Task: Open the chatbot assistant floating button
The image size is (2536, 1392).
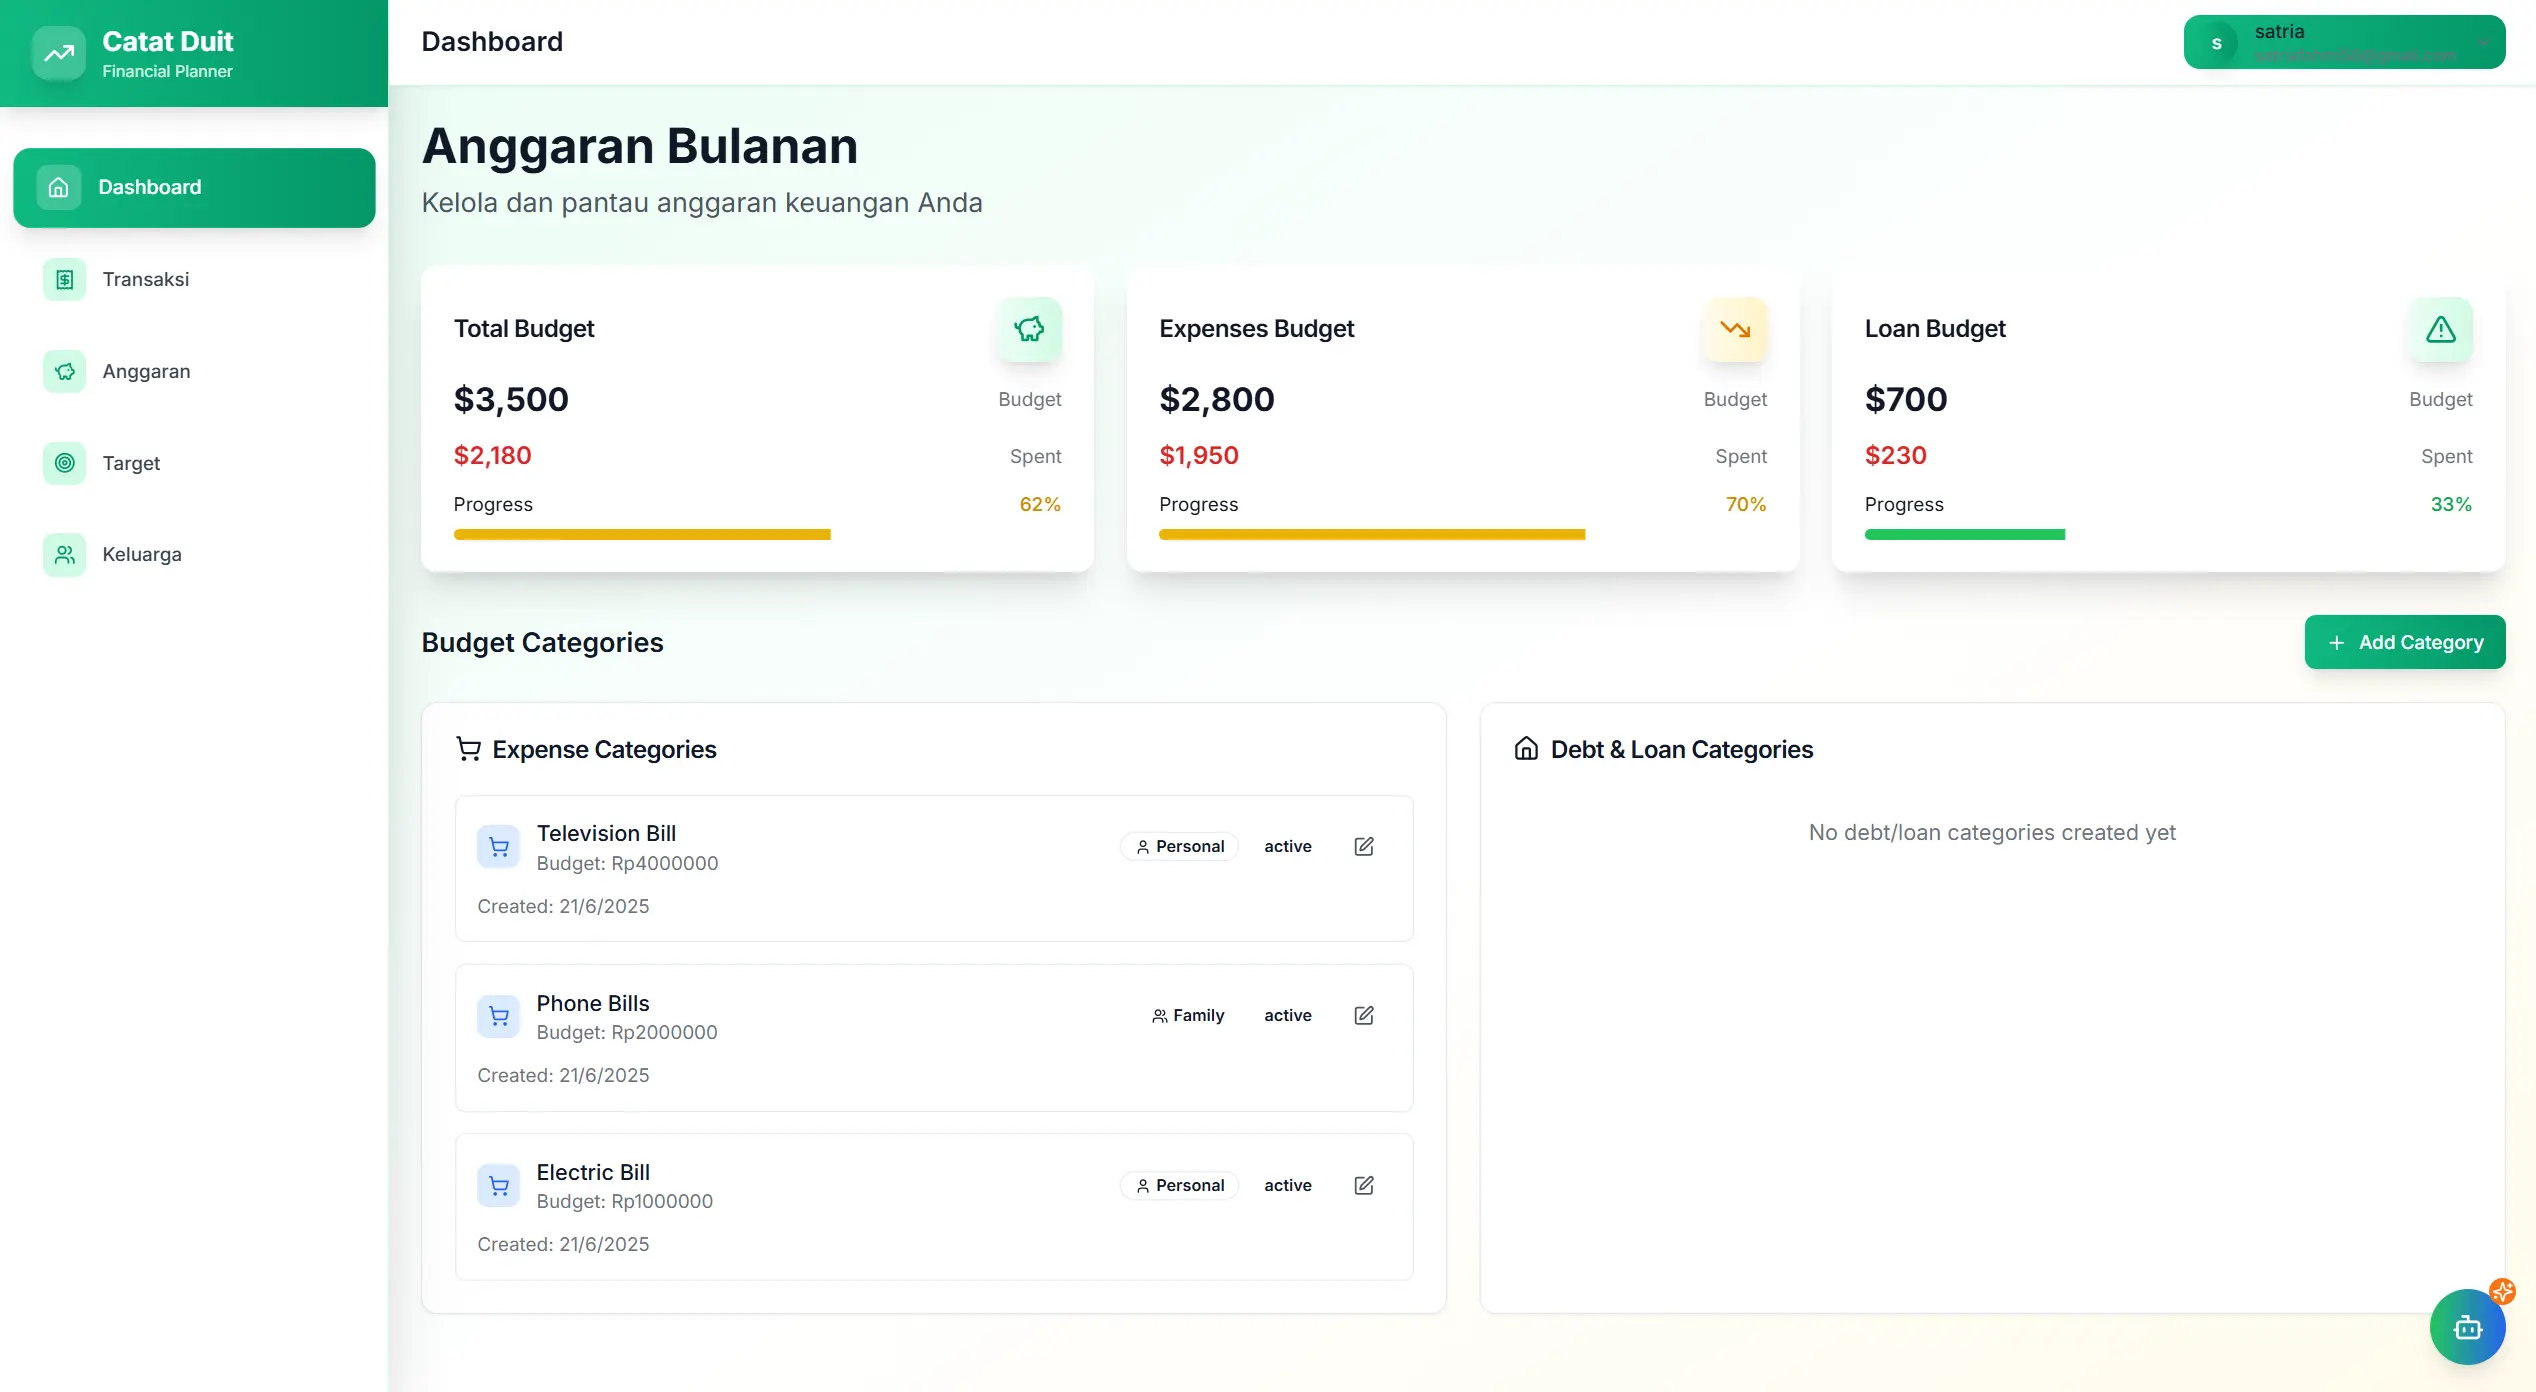Action: click(2467, 1327)
